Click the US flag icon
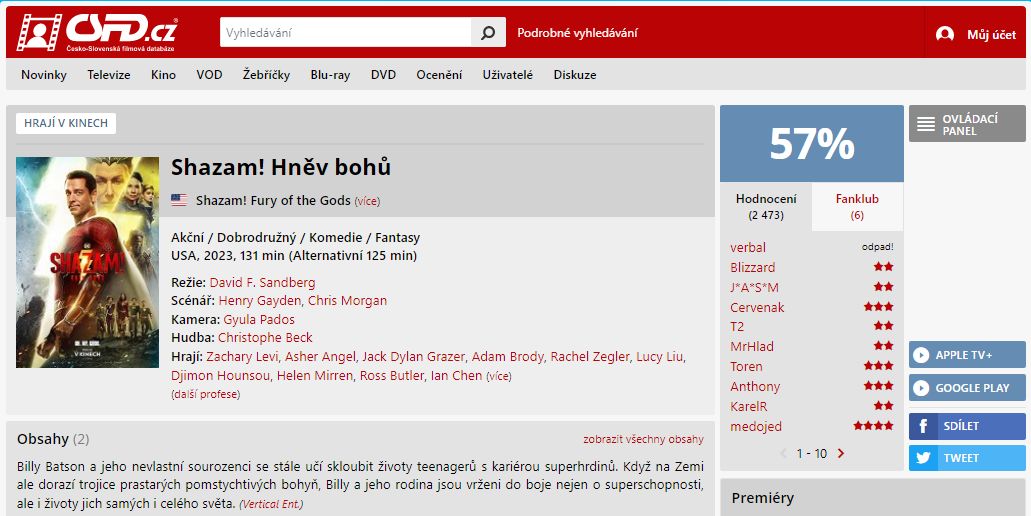The height and width of the screenshot is (516, 1031). click(x=179, y=200)
